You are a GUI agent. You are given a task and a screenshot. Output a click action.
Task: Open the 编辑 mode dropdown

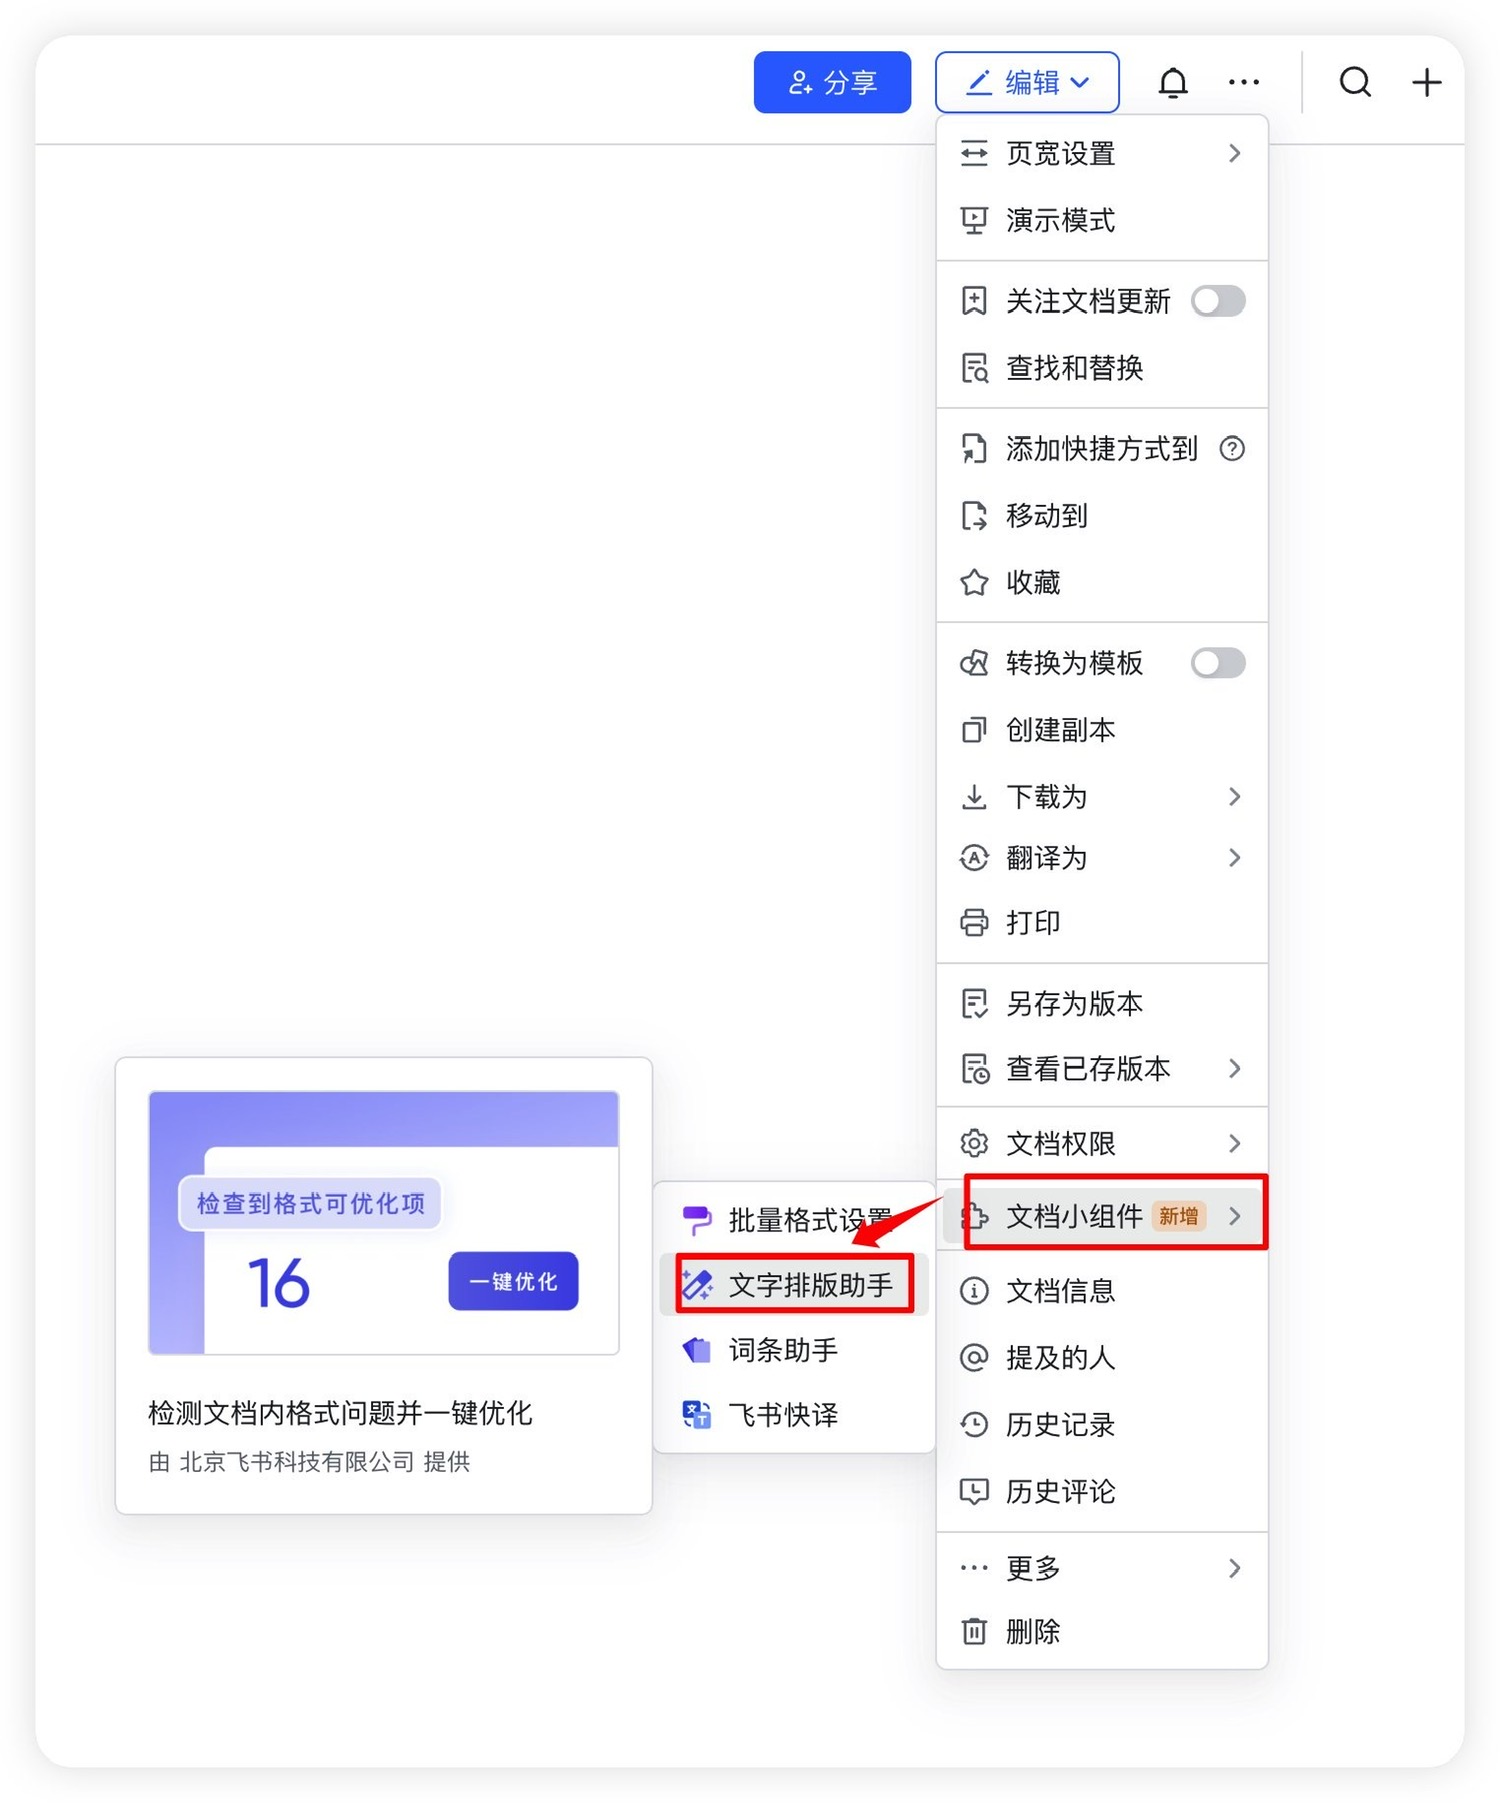pyautogui.click(x=1027, y=82)
